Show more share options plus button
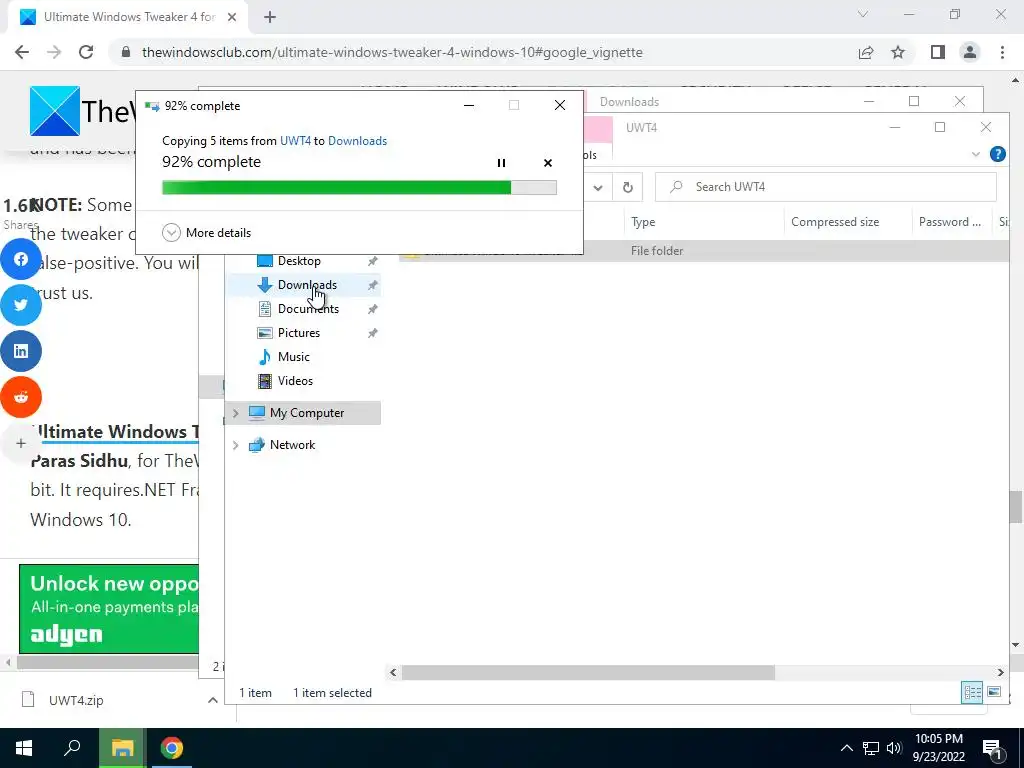Viewport: 1024px width, 768px height. pos(21,443)
